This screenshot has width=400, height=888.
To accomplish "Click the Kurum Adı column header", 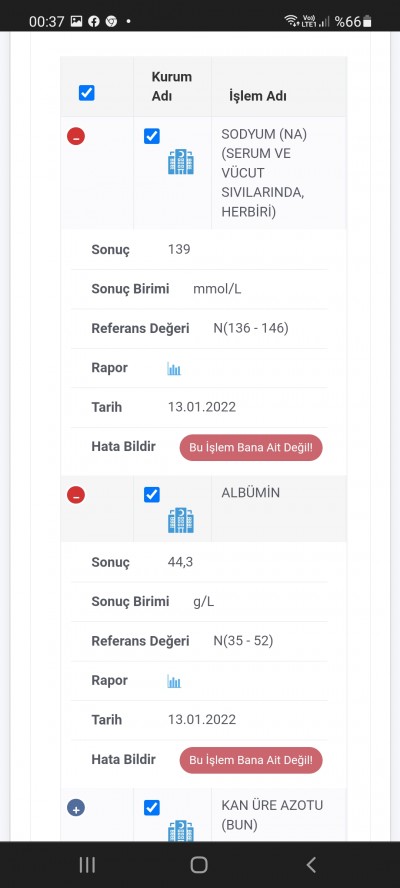I will 172,86.
